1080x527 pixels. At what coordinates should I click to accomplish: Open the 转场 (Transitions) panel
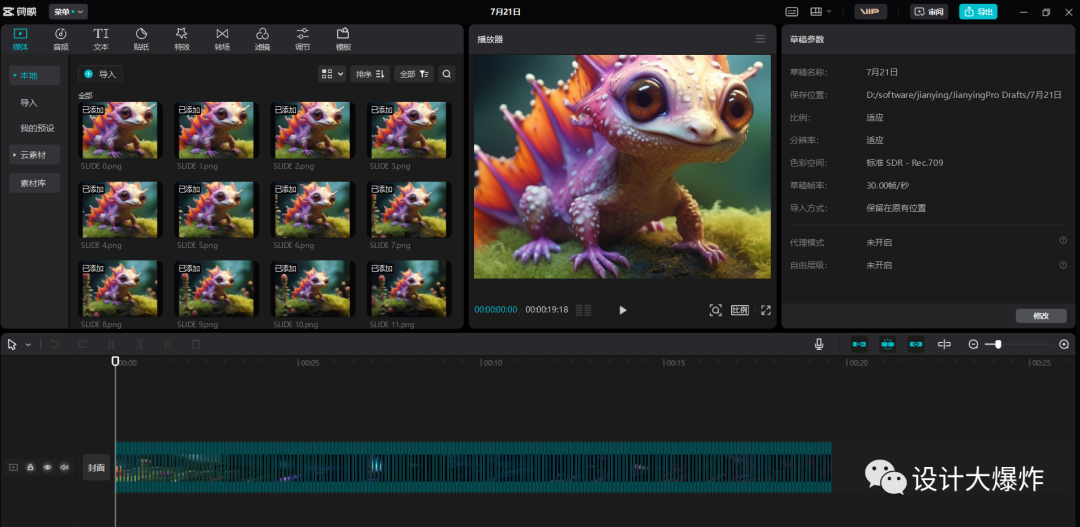[222, 39]
